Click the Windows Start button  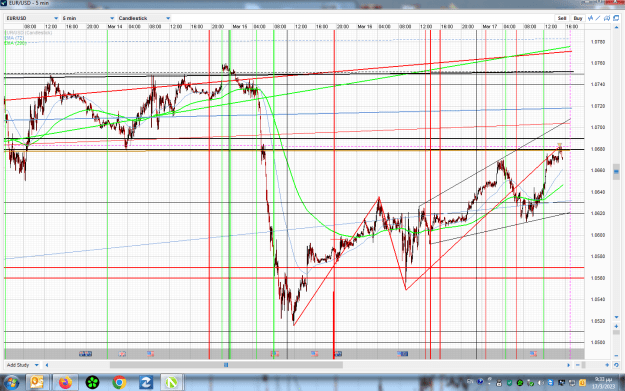tap(11, 383)
